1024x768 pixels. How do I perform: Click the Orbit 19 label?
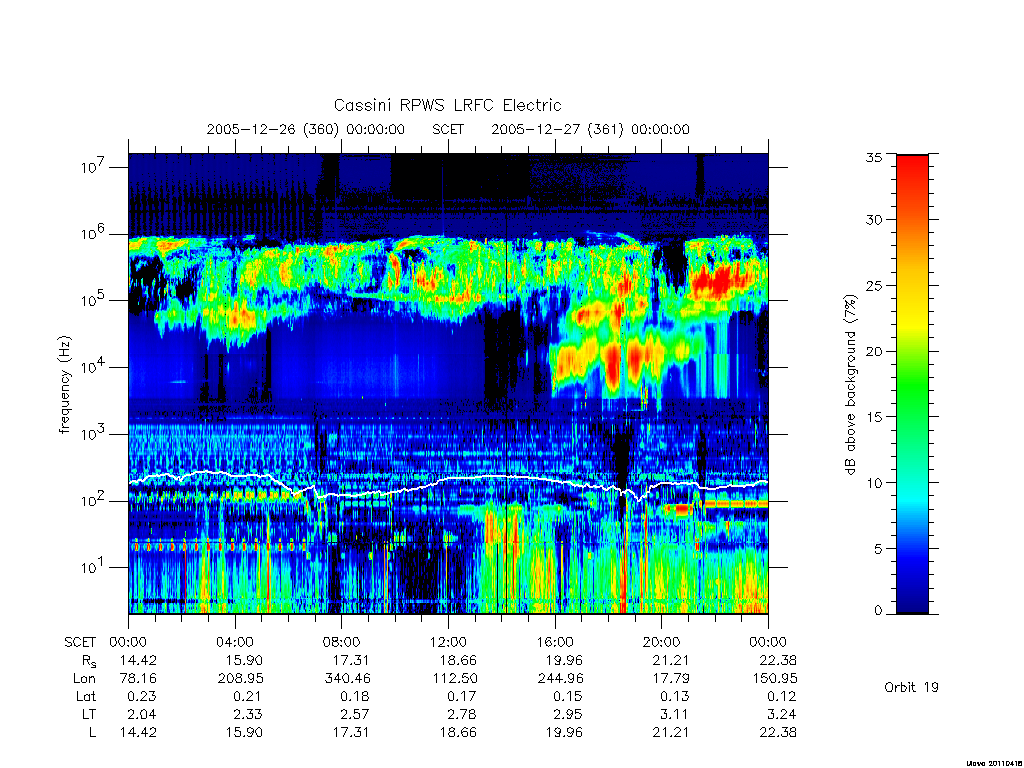pos(911,687)
